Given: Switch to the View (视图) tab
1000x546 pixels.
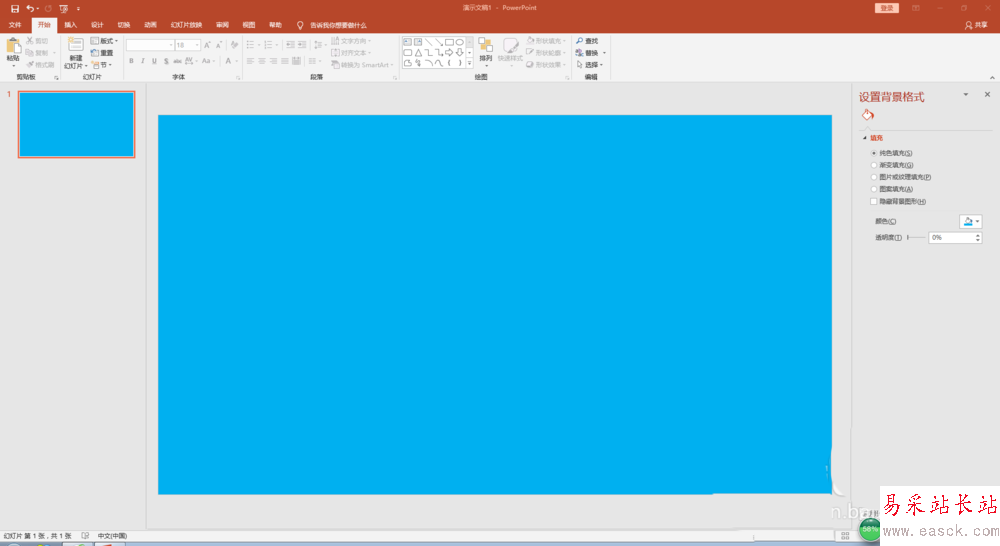Looking at the screenshot, I should 249,26.
